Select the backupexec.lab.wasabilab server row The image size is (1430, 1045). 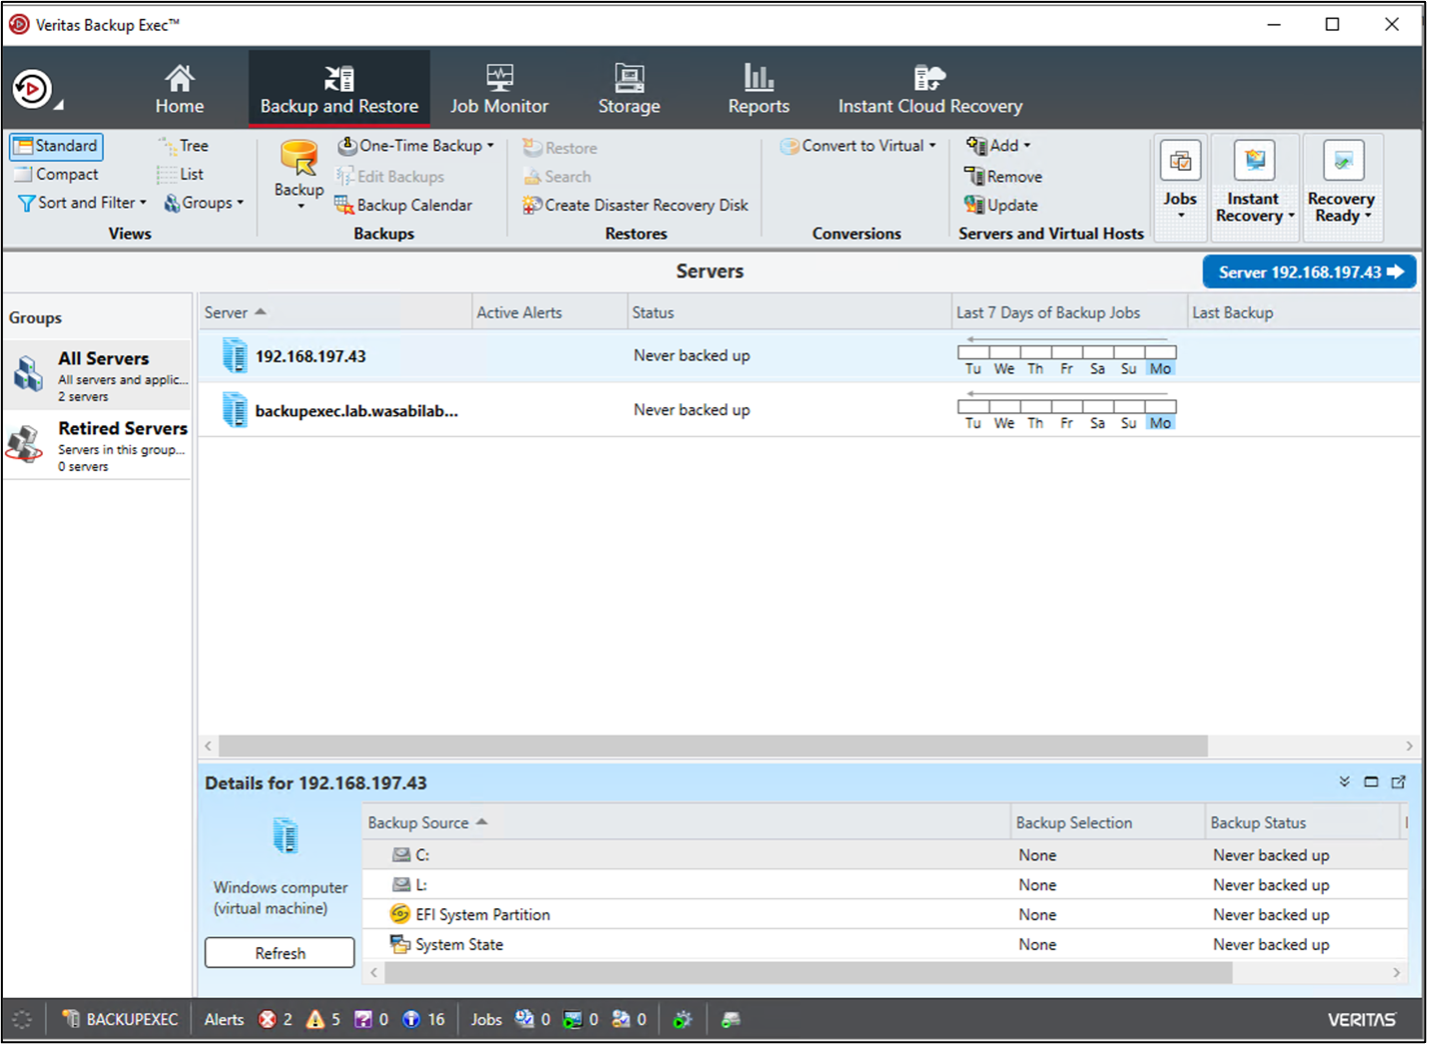[809, 410]
